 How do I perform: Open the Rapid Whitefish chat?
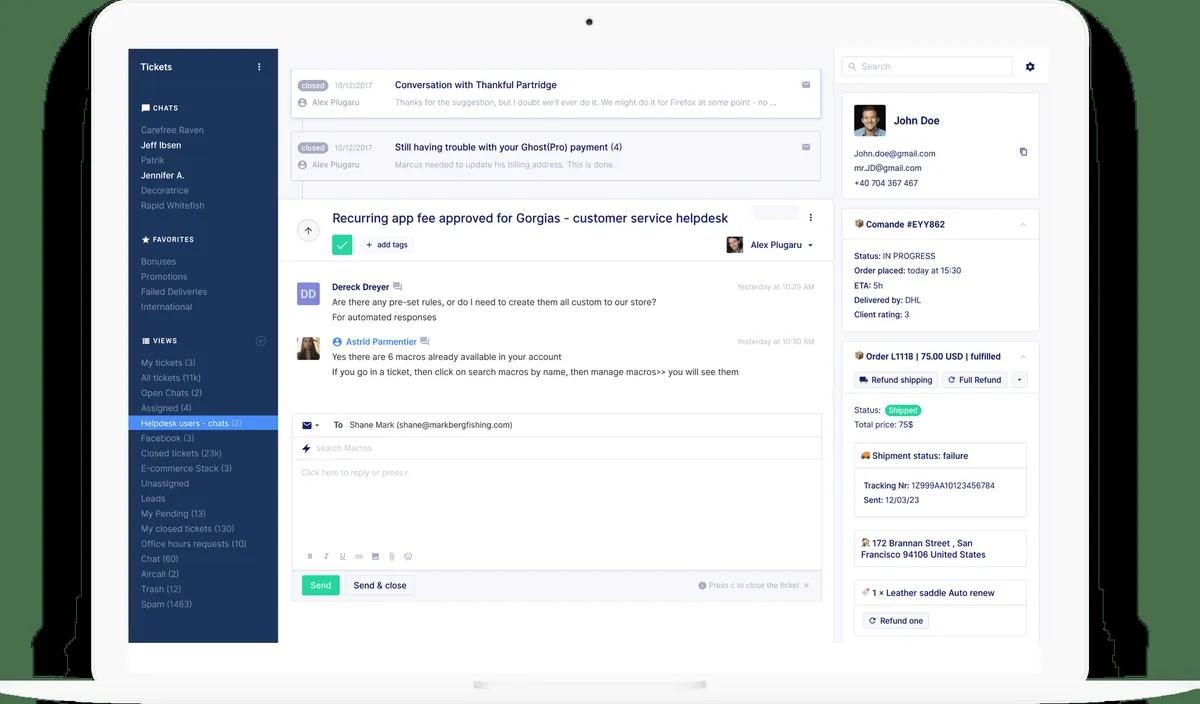tap(172, 205)
